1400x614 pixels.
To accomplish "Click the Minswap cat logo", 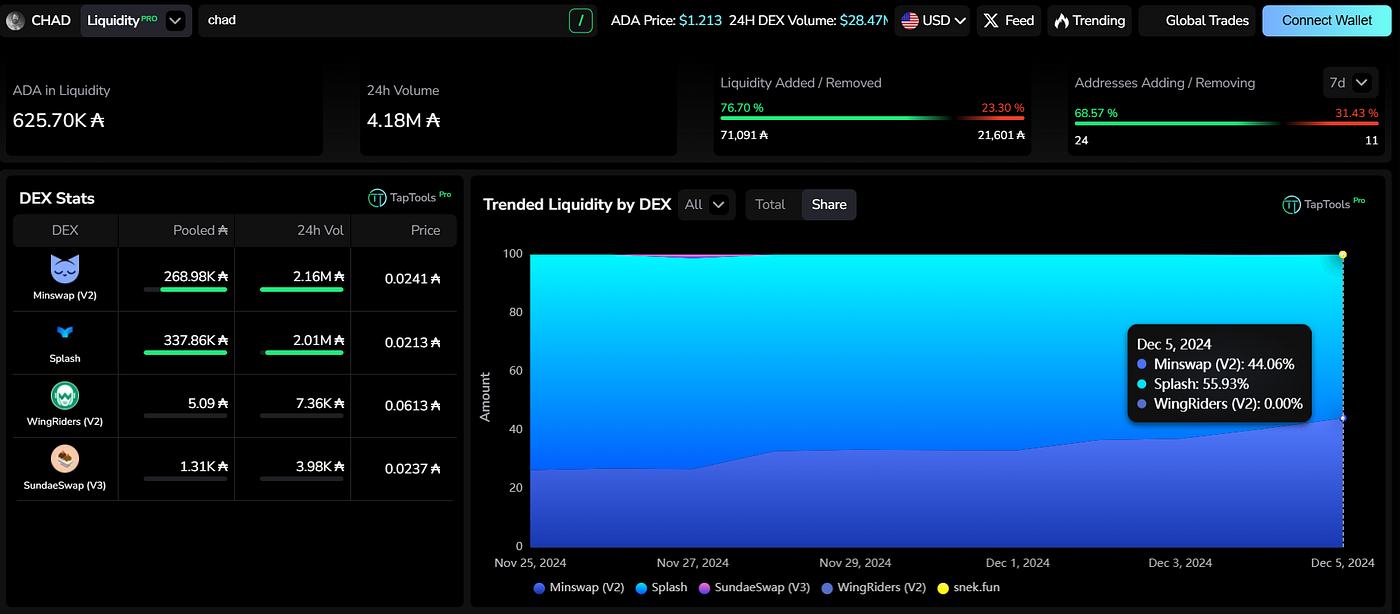I will 65,268.
